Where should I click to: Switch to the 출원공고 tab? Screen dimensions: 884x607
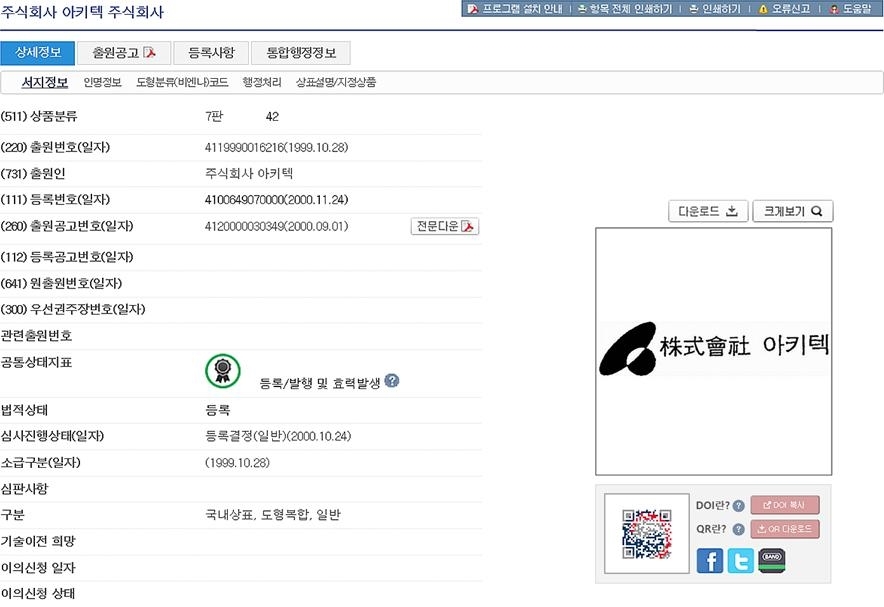point(124,53)
